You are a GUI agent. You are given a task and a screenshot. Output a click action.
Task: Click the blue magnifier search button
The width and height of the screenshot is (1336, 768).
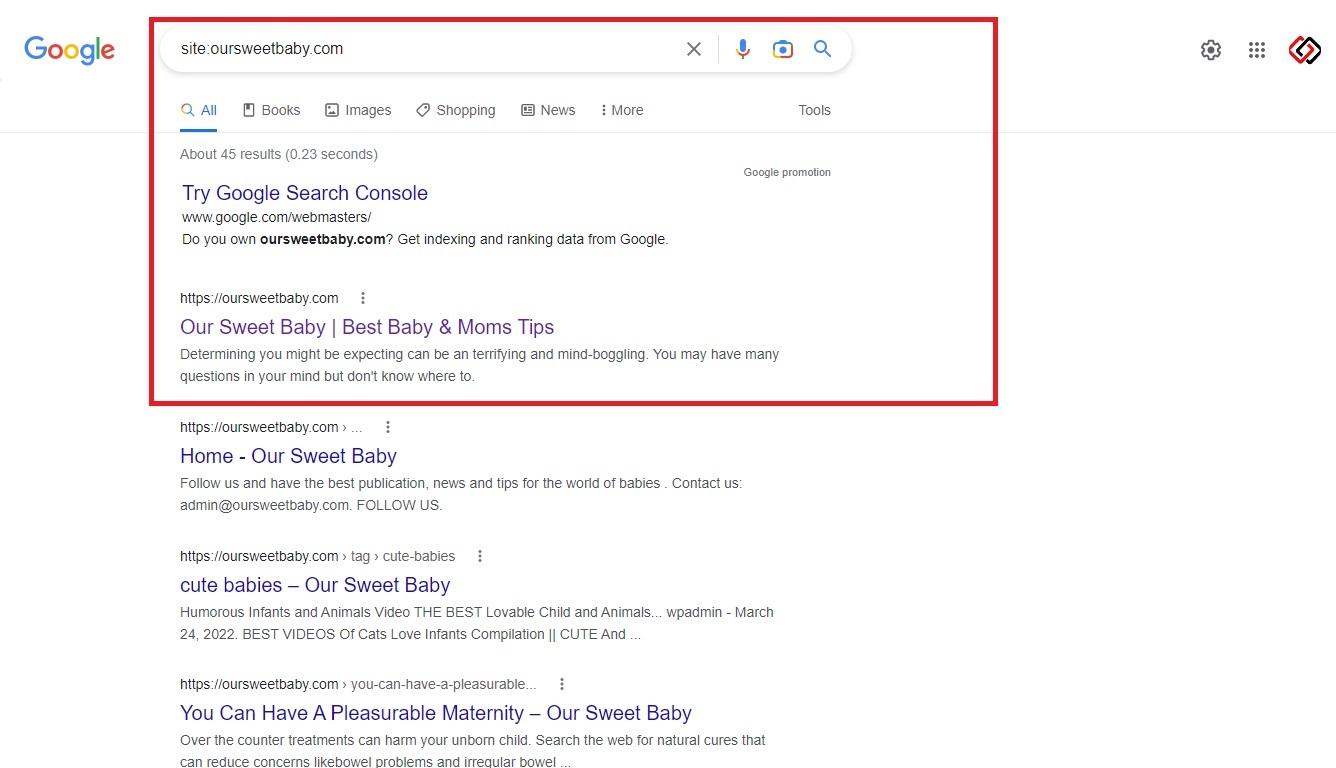823,49
